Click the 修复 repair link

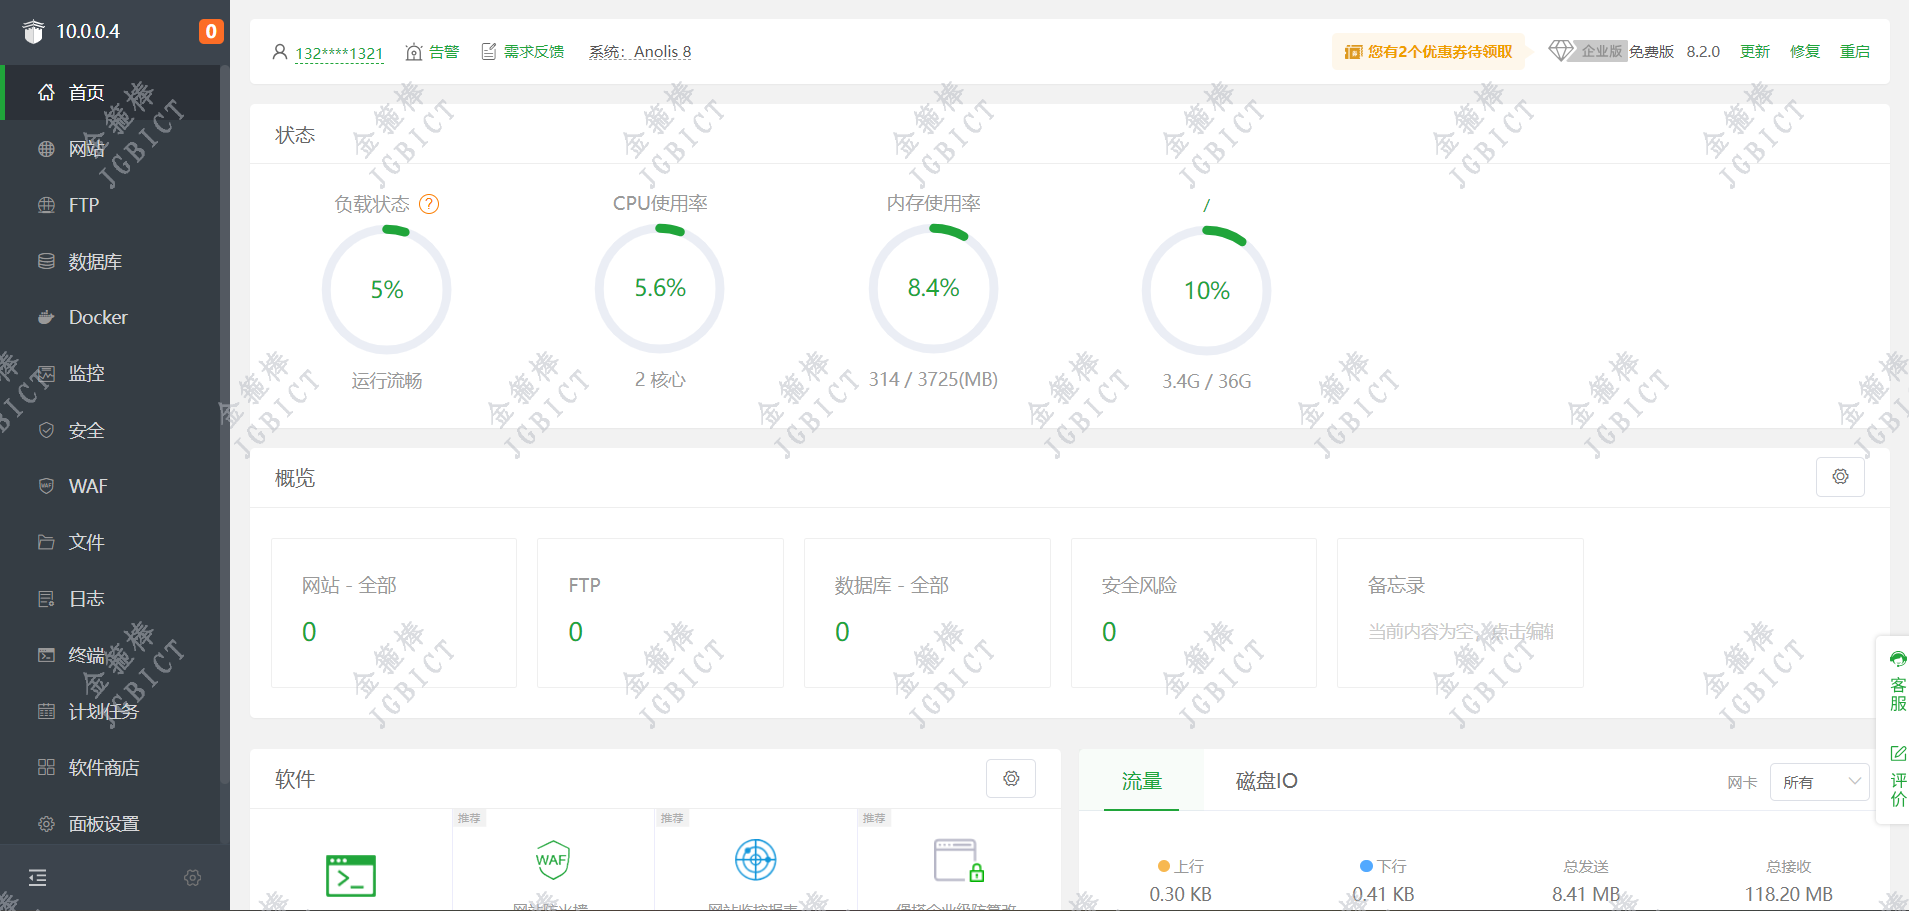point(1805,52)
